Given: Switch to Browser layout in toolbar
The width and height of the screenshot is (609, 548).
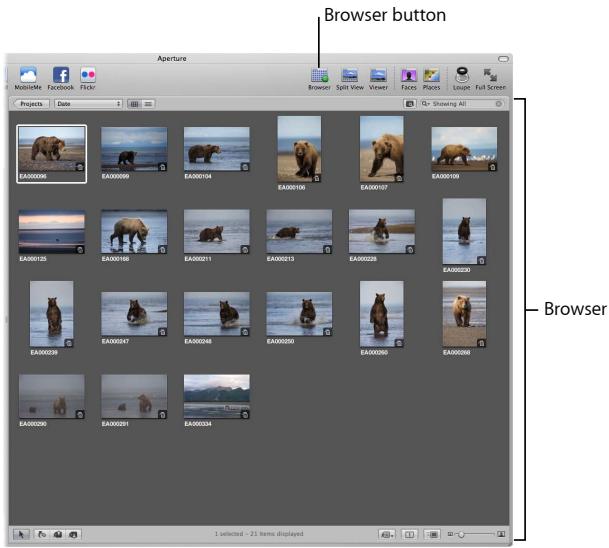Looking at the screenshot, I should (x=319, y=79).
